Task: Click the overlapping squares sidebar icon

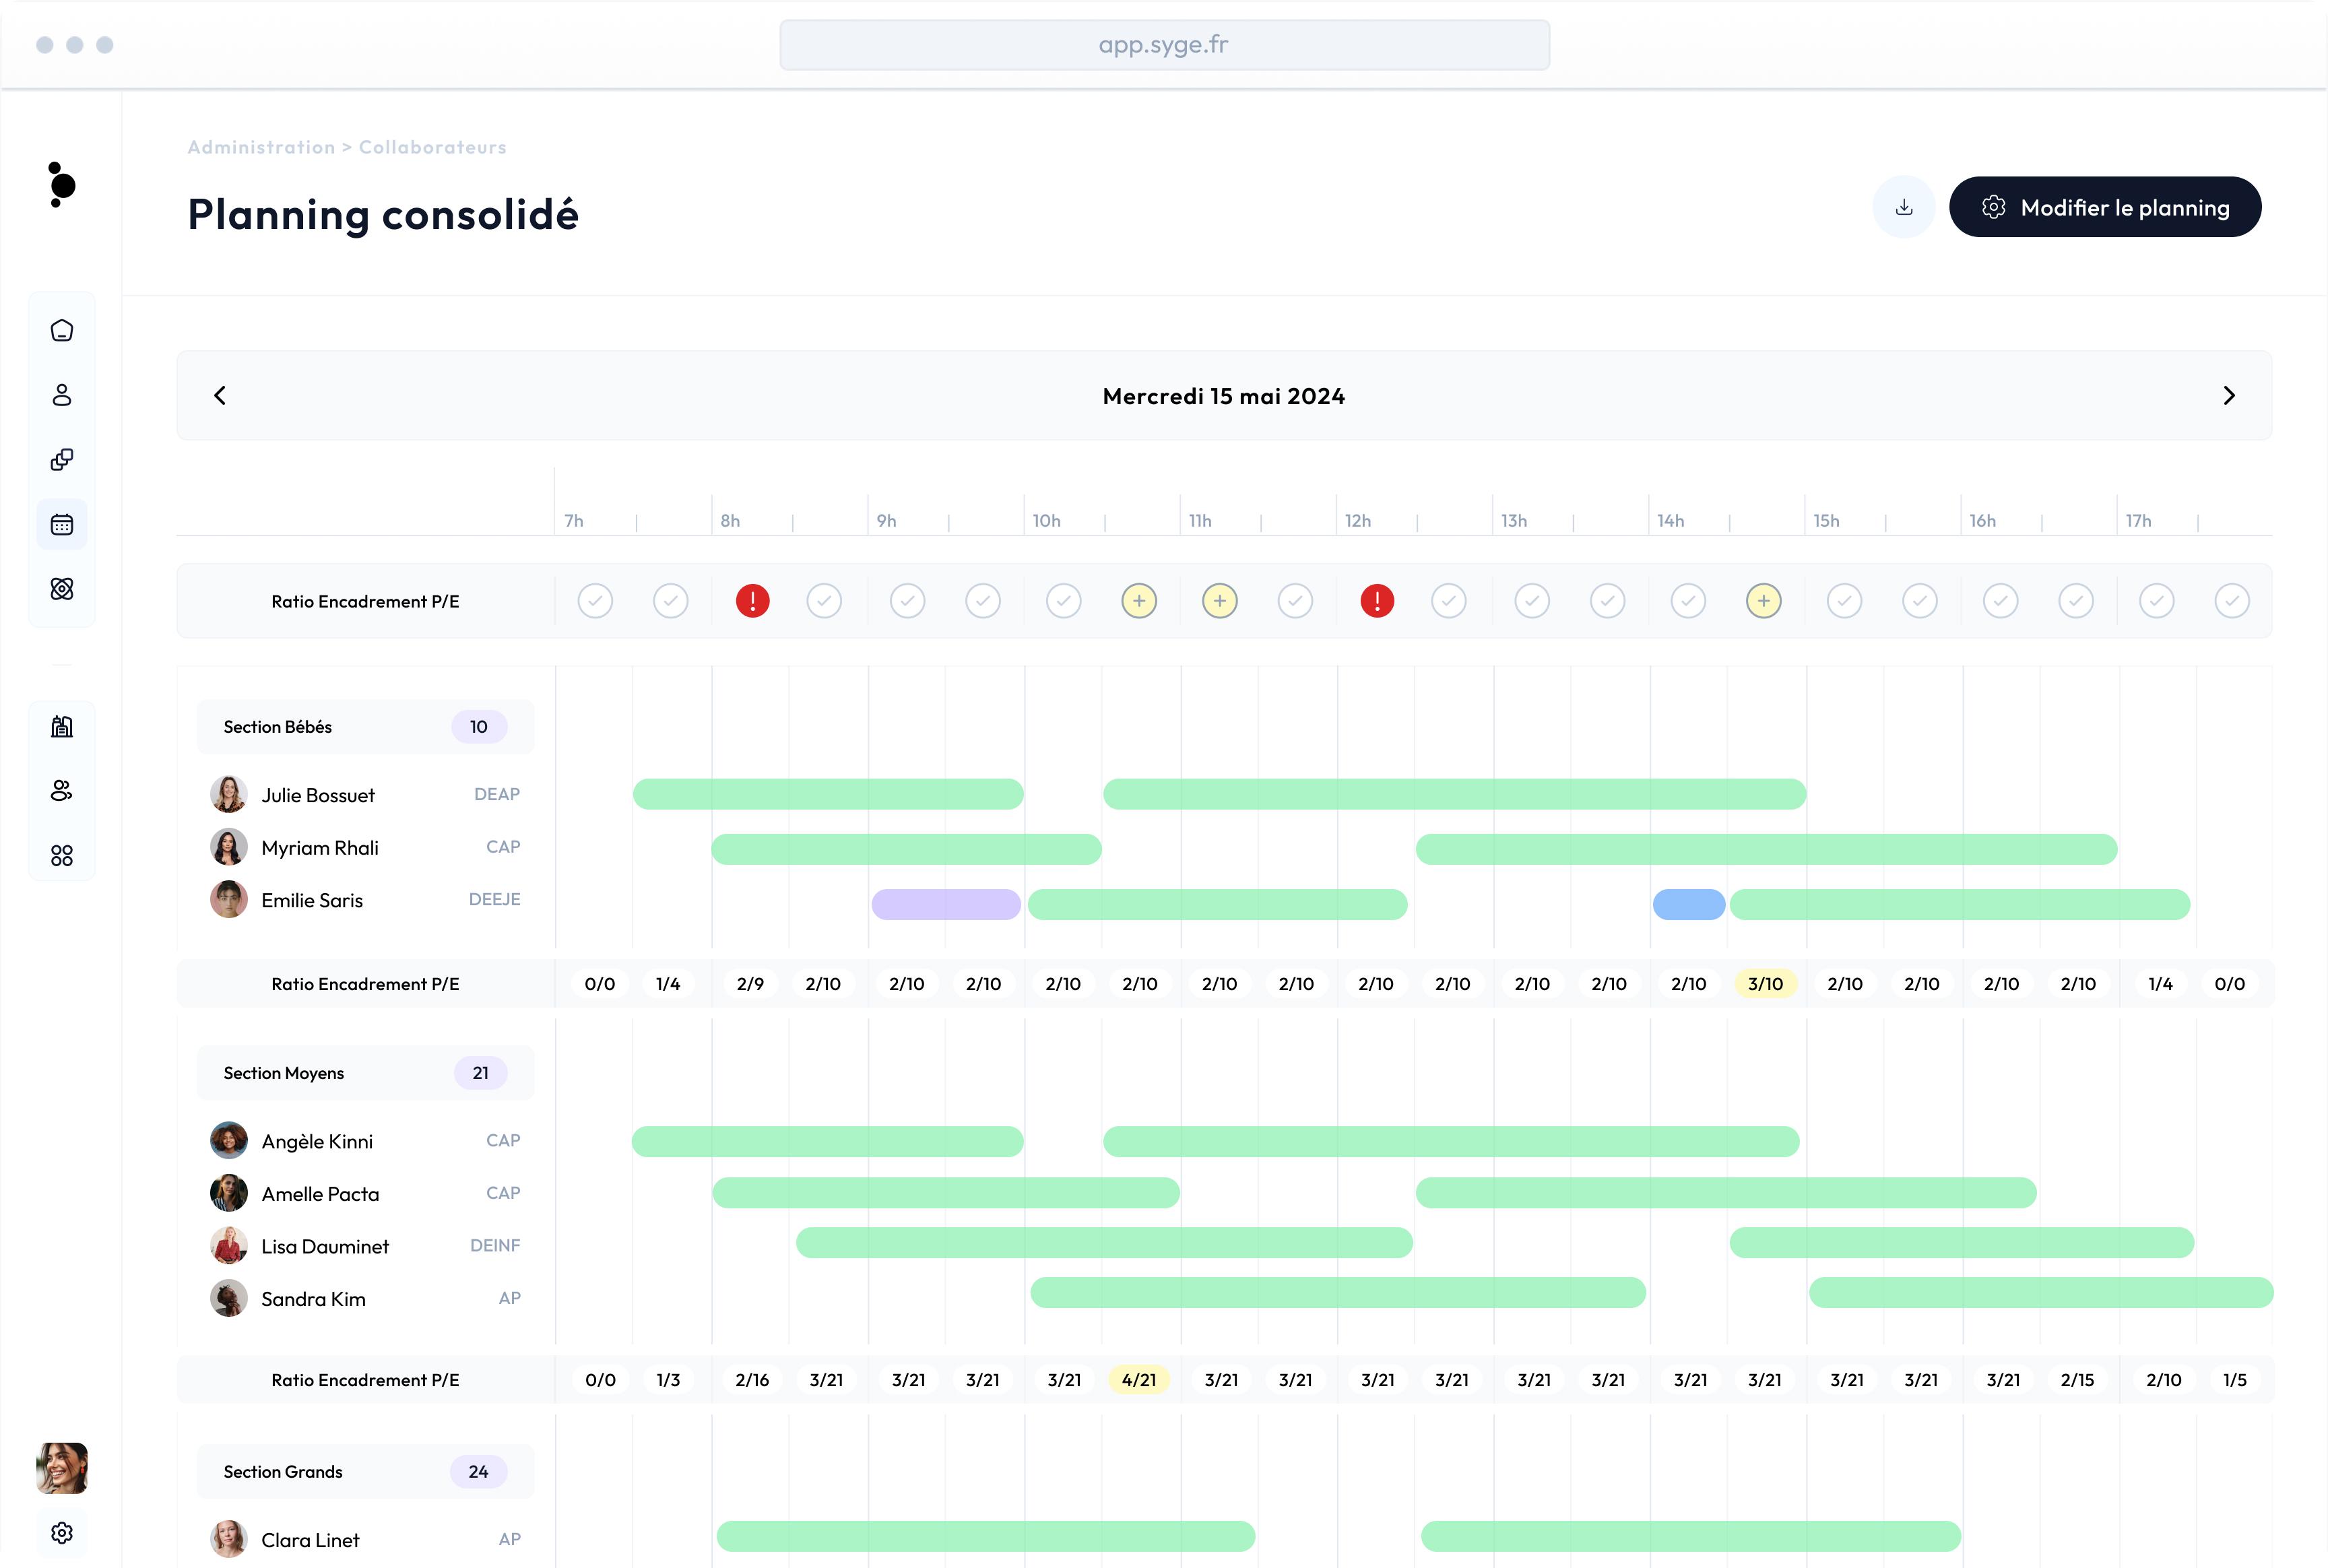Action: tap(62, 460)
